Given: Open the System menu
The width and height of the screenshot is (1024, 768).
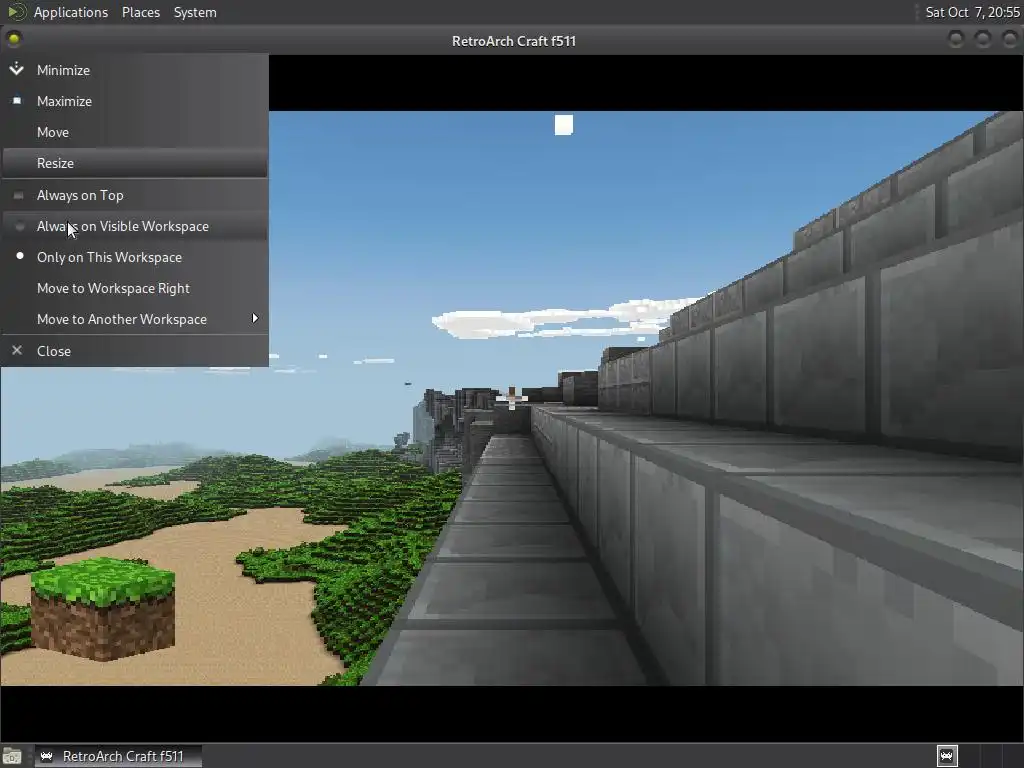Looking at the screenshot, I should (195, 12).
